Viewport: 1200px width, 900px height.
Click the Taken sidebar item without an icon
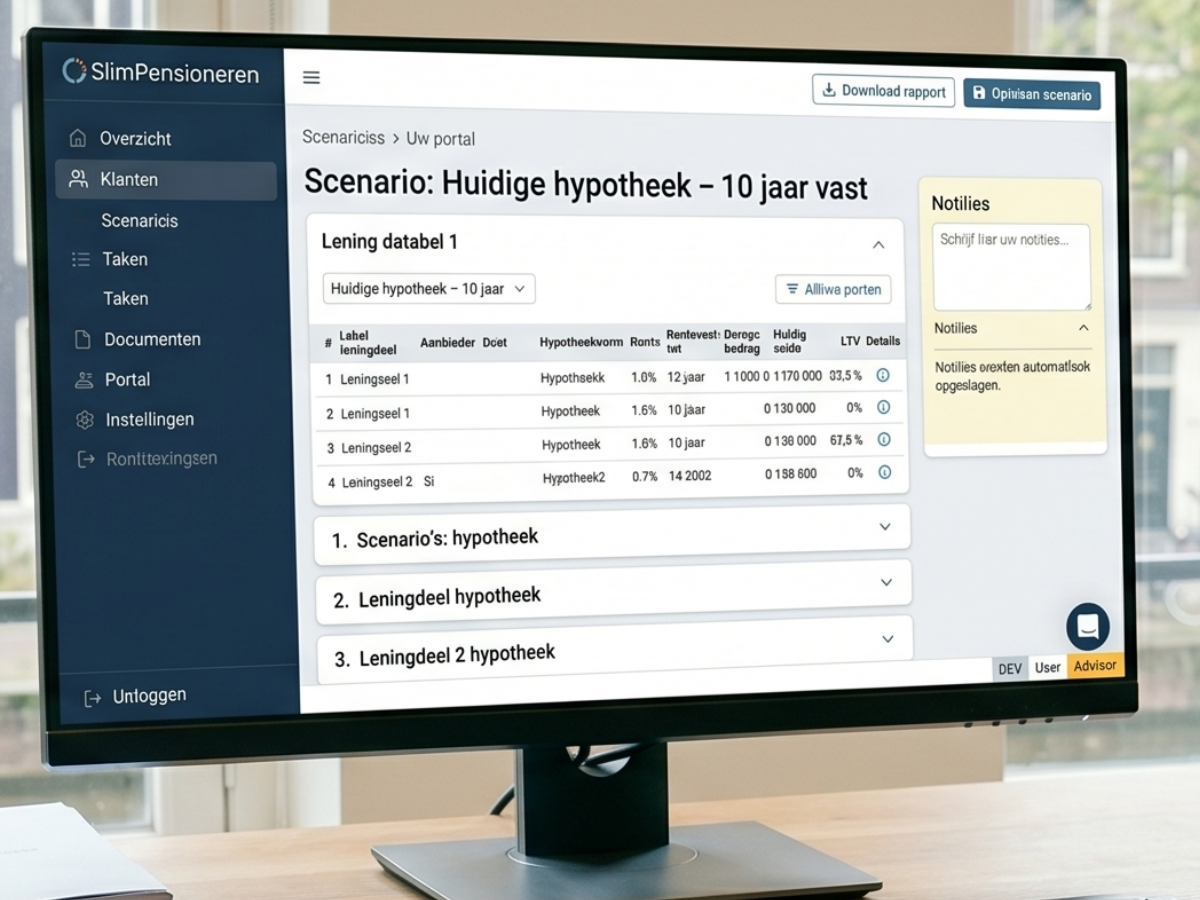coord(125,299)
